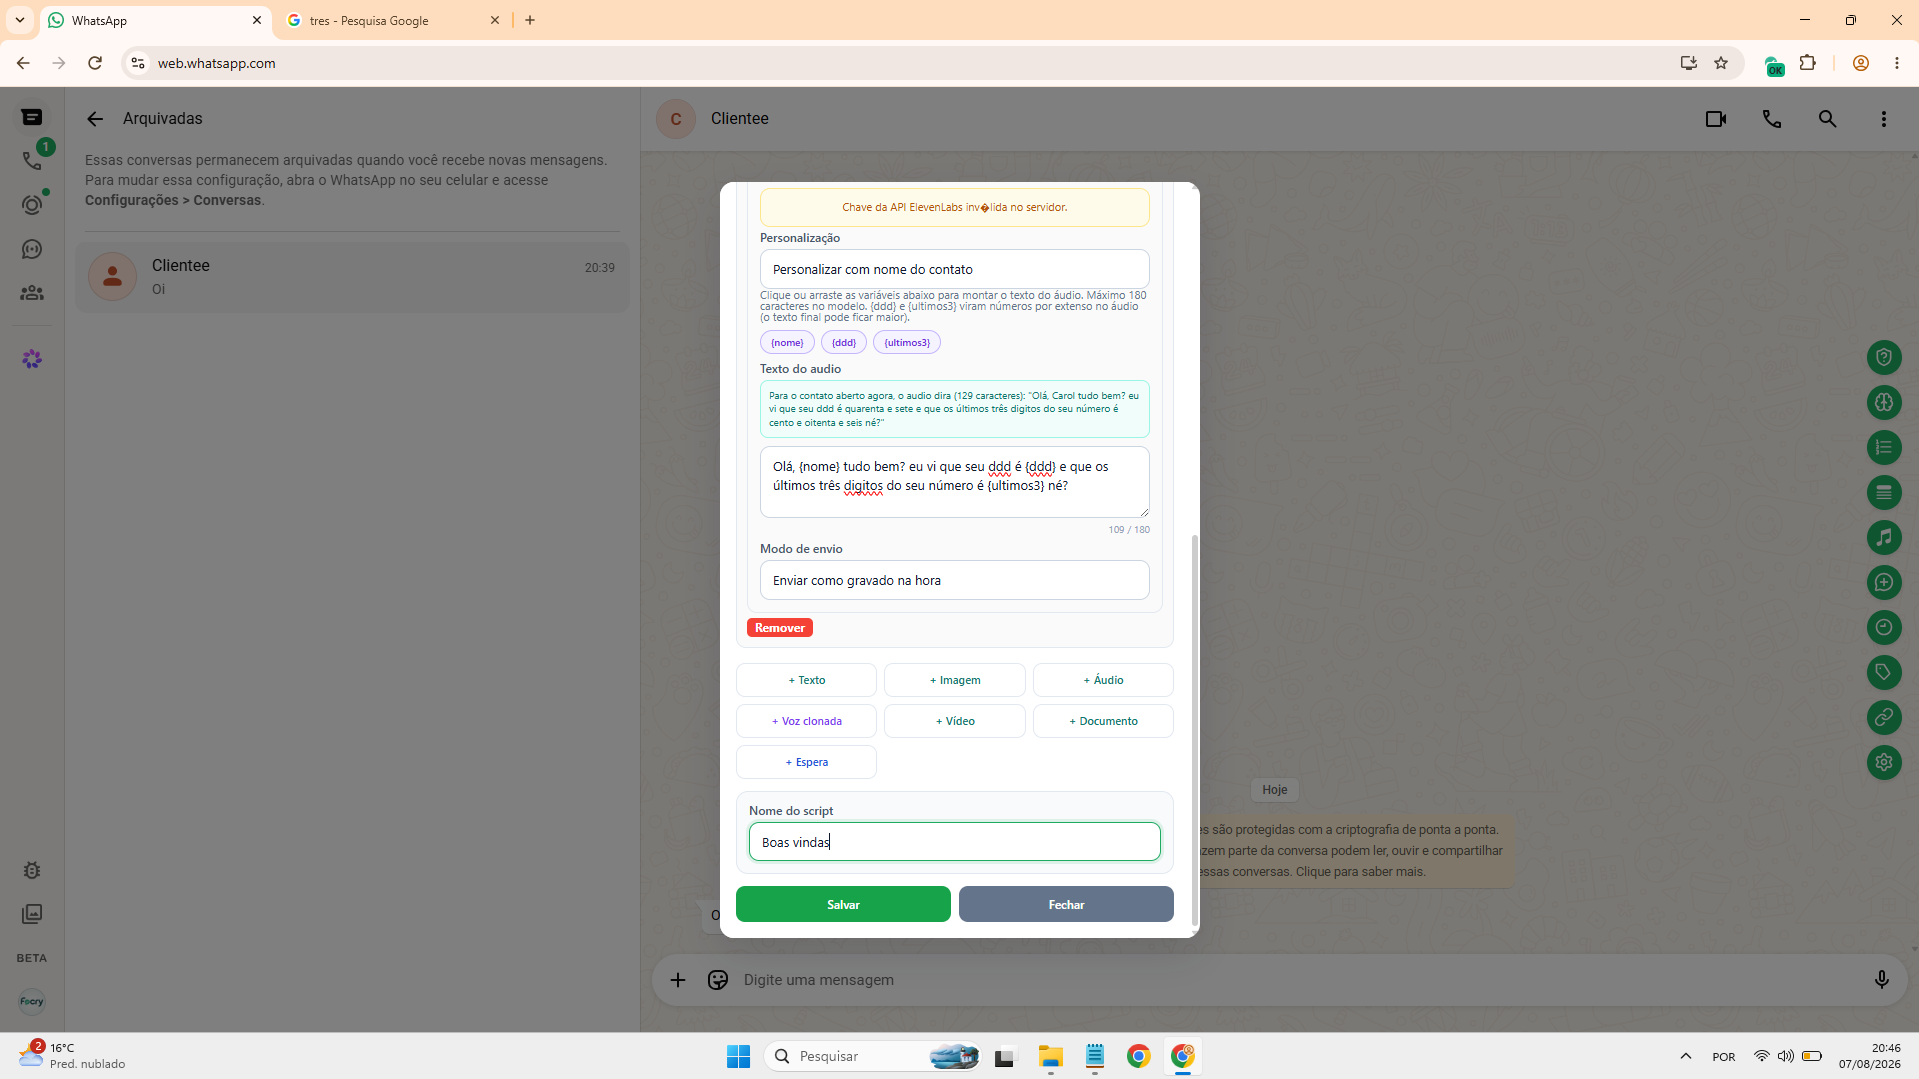Start a voice call with Clientee
The image size is (1919, 1079).
[x=1772, y=119]
